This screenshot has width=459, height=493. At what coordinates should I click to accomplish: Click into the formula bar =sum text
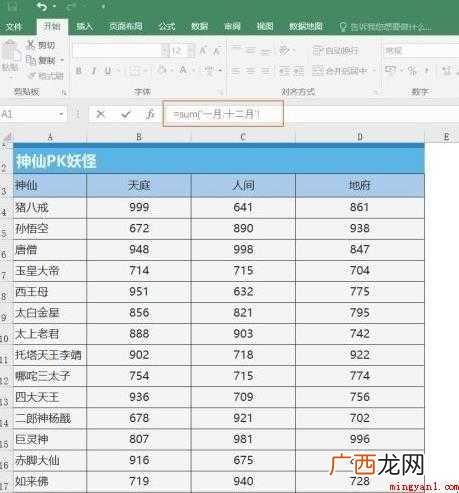[x=216, y=114]
